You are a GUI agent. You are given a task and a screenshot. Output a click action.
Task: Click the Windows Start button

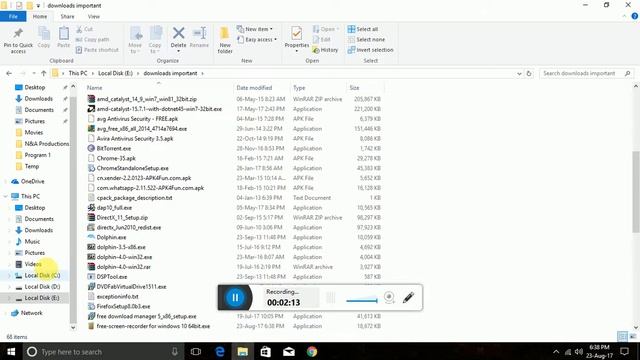11,351
